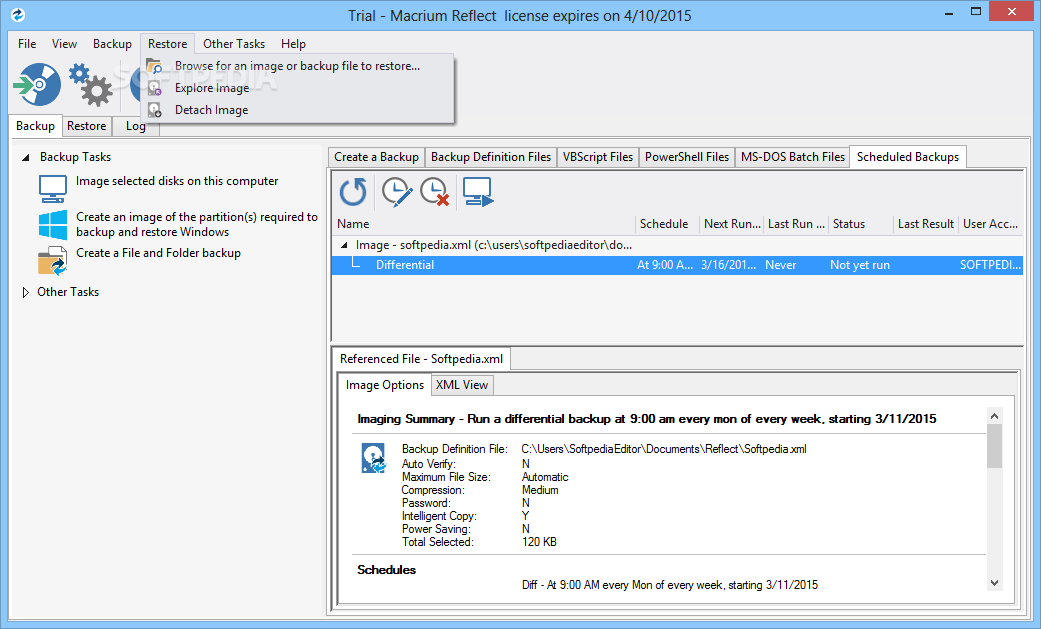This screenshot has width=1041, height=629.
Task: Click the Windows logo partition image icon
Action: pyautogui.click(x=52, y=225)
